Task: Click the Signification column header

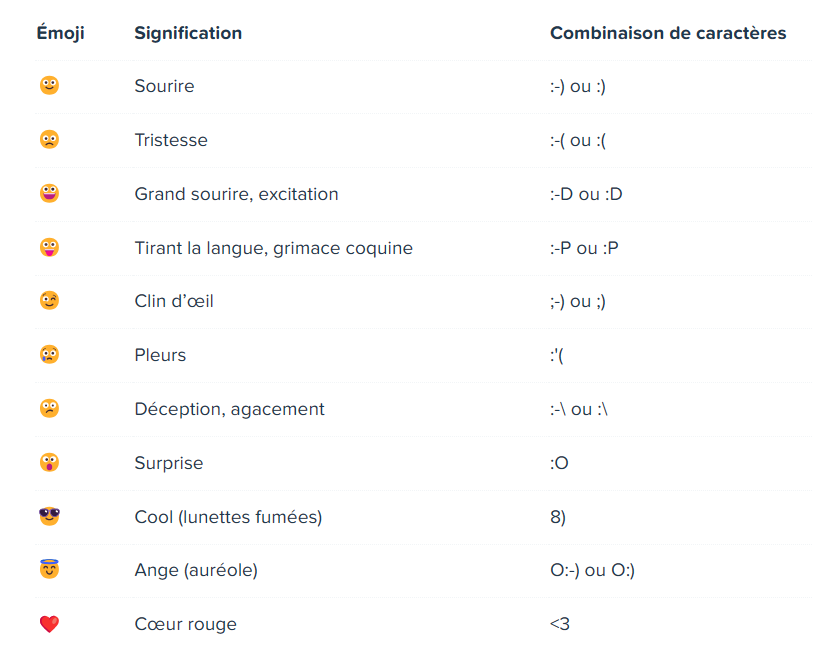Action: coord(188,33)
